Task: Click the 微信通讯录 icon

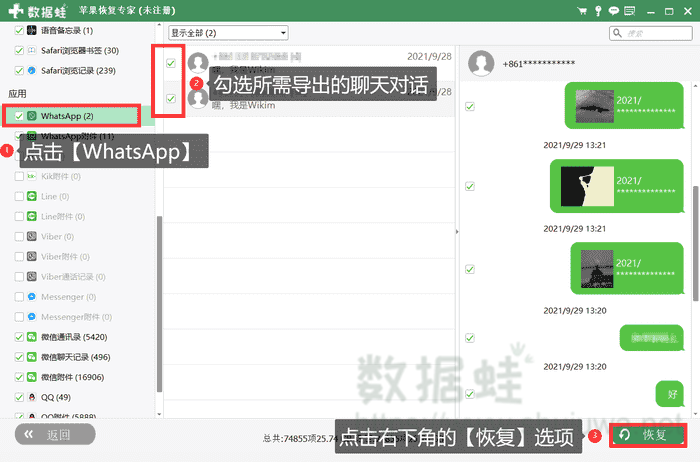Action: pyautogui.click(x=32, y=337)
